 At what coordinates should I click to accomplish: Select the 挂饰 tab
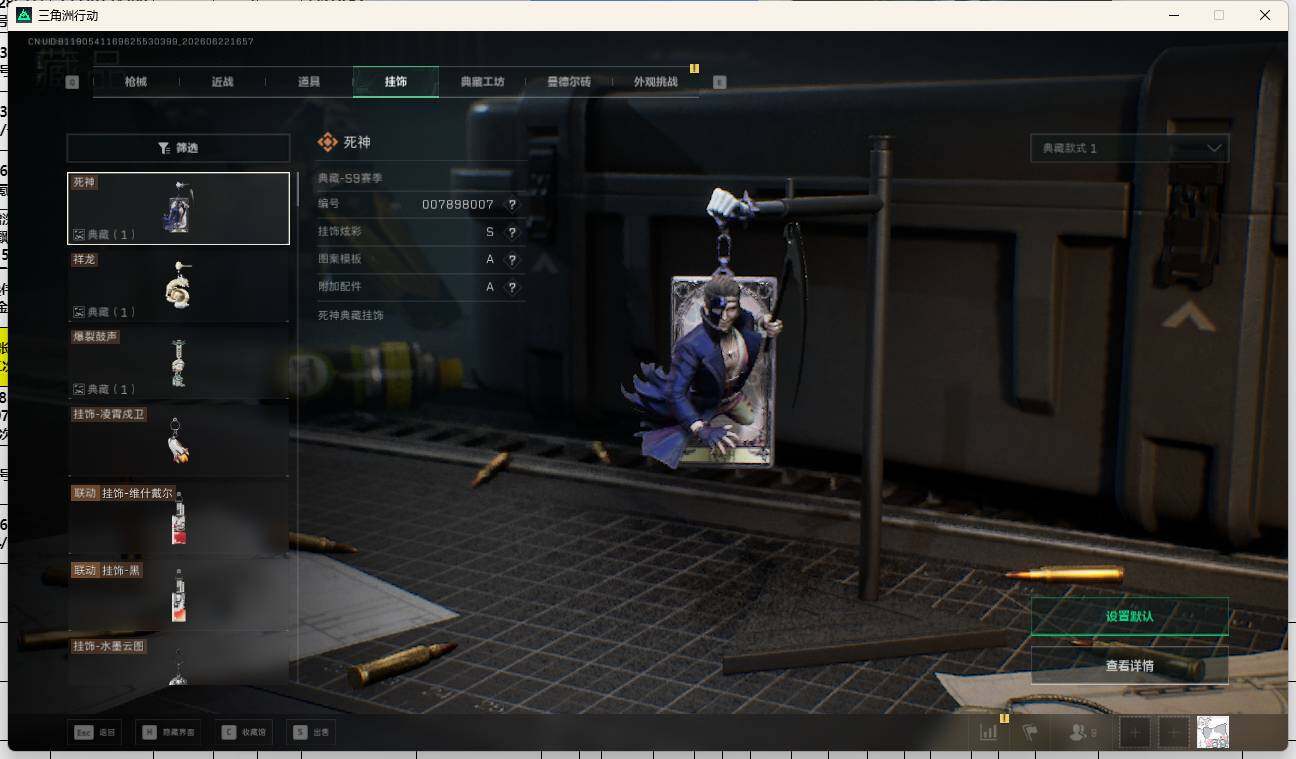(396, 82)
